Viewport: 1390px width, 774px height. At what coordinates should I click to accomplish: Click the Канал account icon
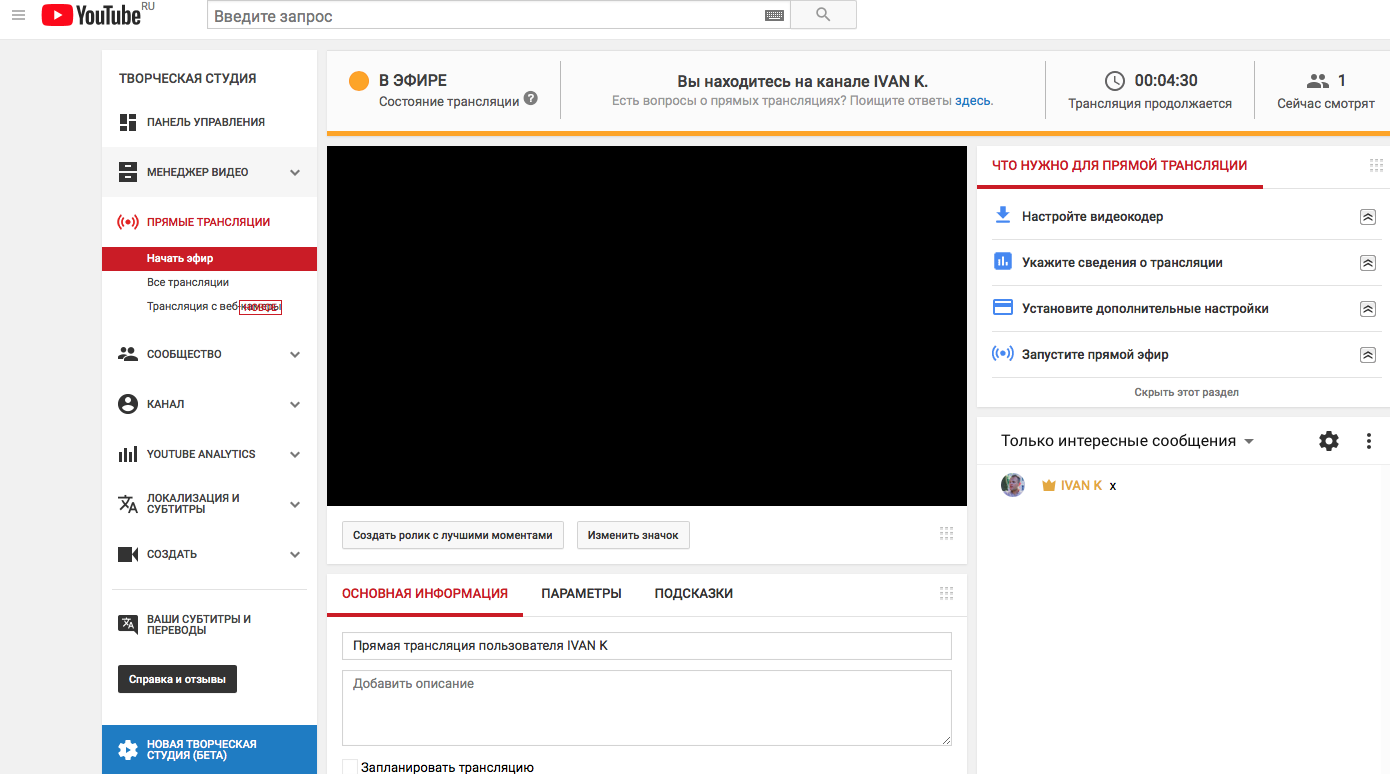coord(128,404)
